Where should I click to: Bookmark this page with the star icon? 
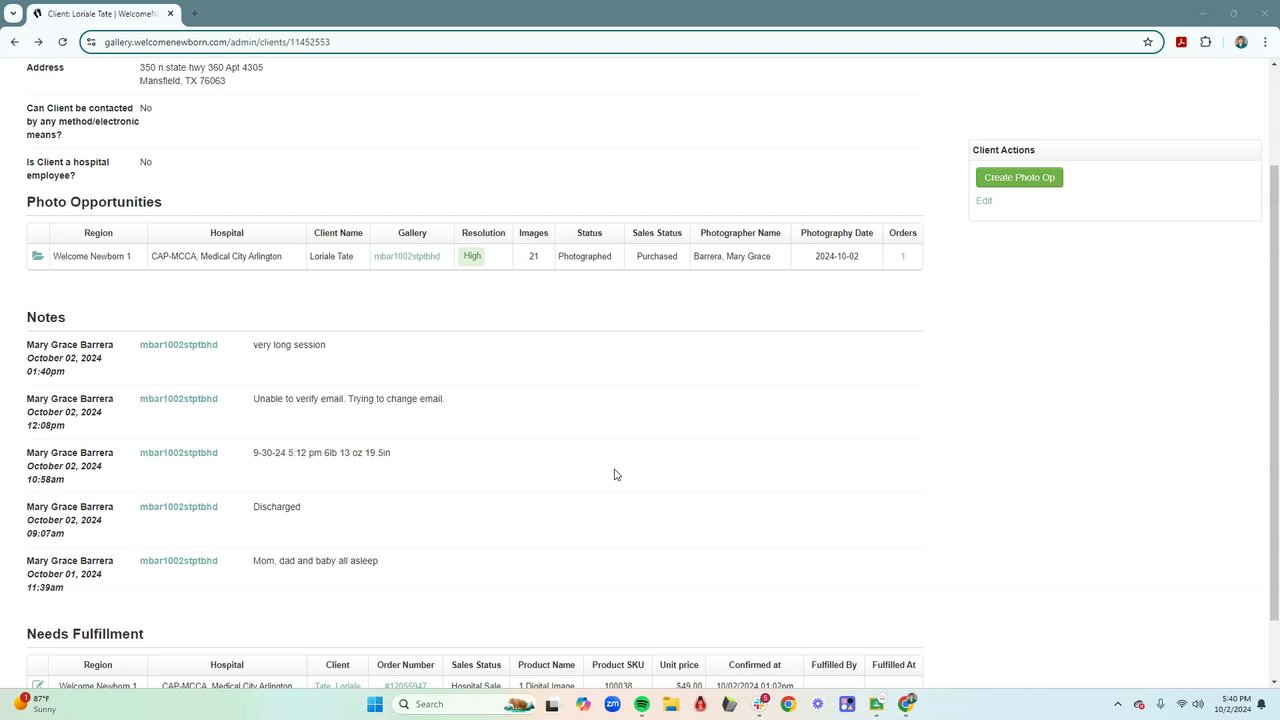(x=1148, y=42)
